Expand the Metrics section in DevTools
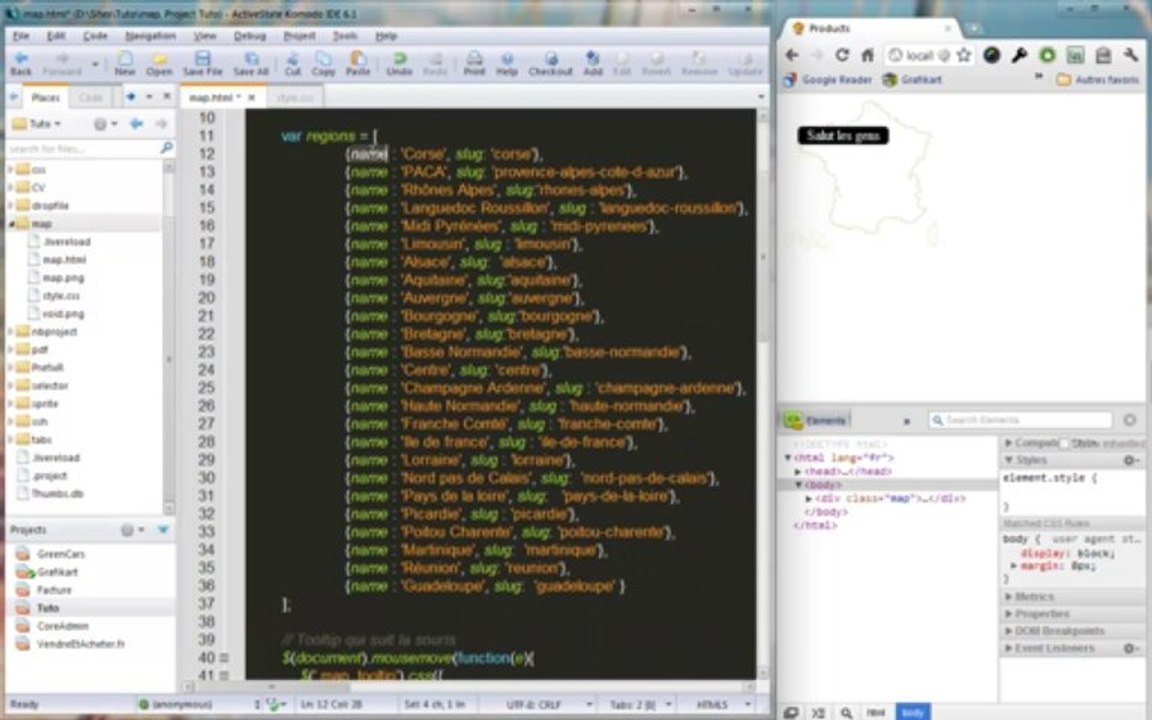Viewport: 1152px width, 720px height. pyautogui.click(x=1009, y=597)
